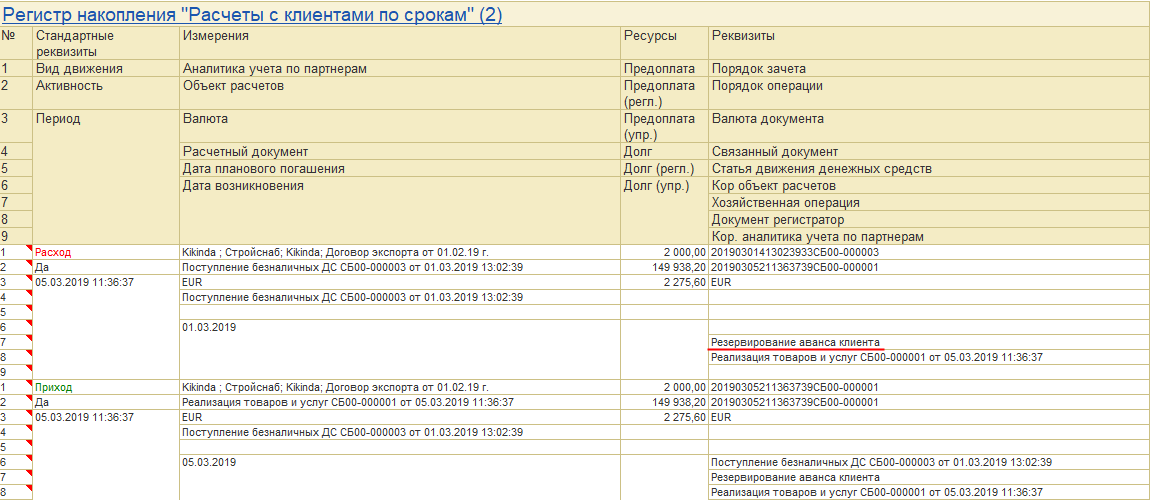
Task: Select the 'Стандартные реквизиты' column header
Action: pos(106,43)
